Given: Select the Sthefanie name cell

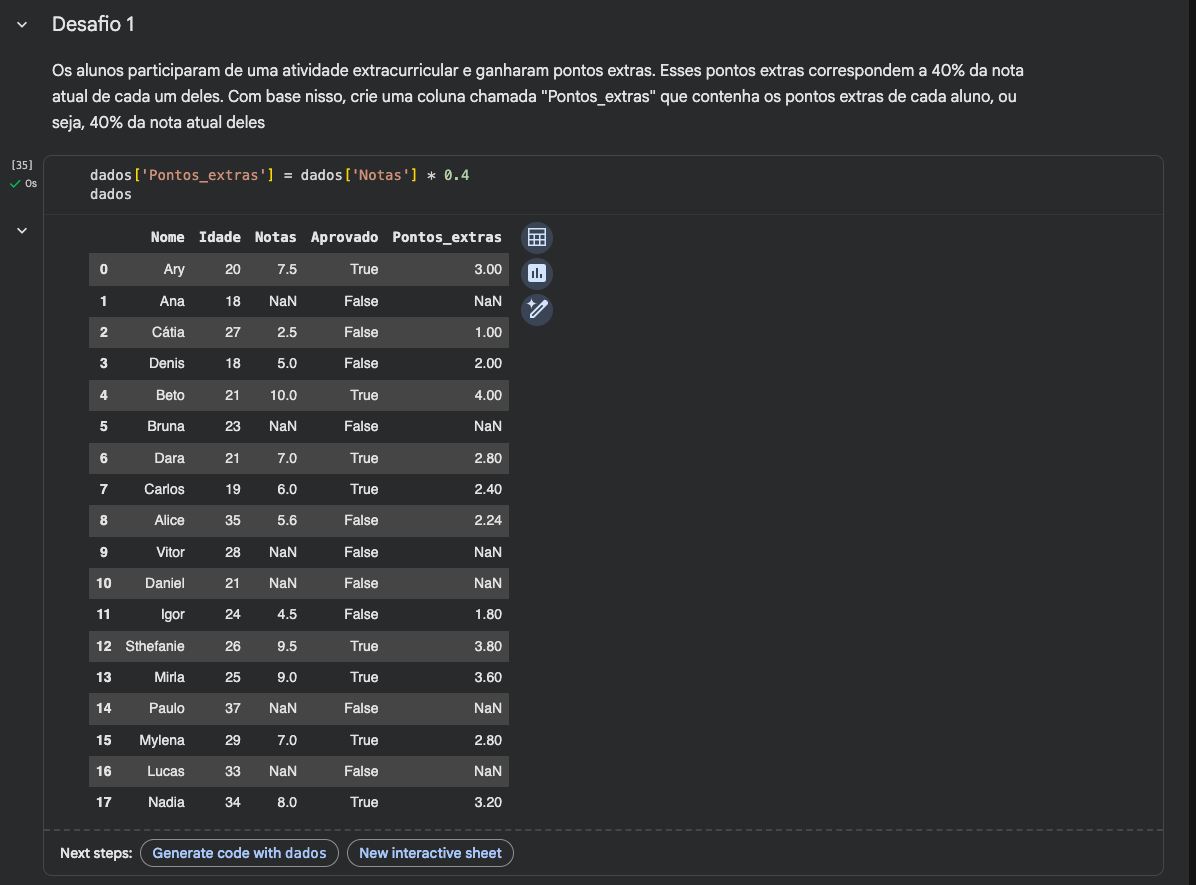Looking at the screenshot, I should pyautogui.click(x=155, y=646).
